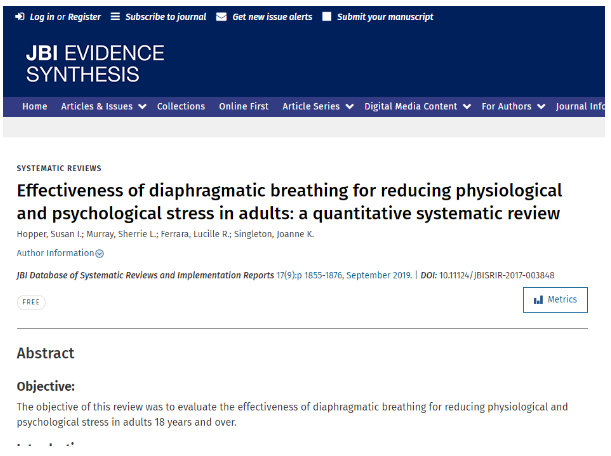Image resolution: width=611 pixels, height=456 pixels.
Task: Select Online First in navigation bar
Action: click(x=244, y=107)
